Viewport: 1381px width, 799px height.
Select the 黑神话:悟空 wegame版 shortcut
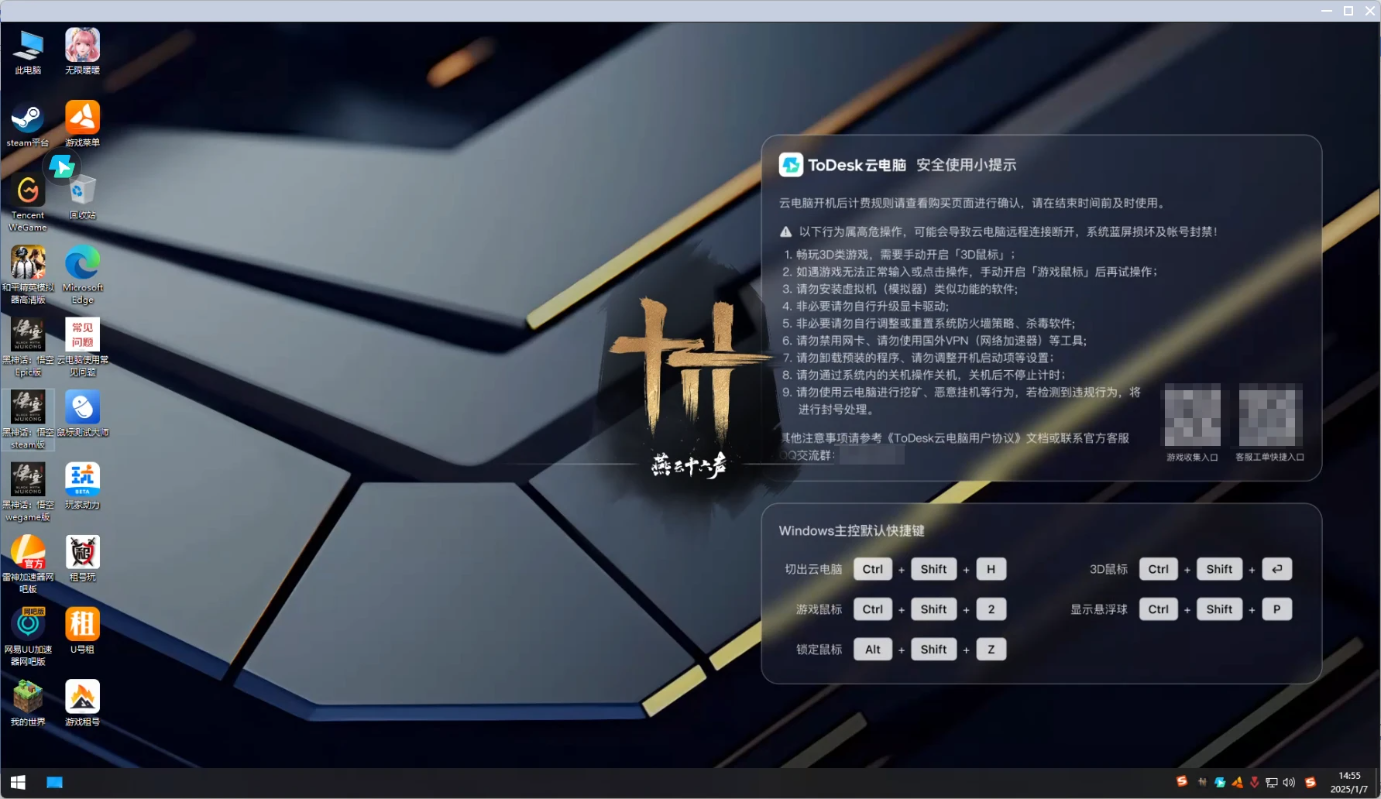[x=28, y=492]
